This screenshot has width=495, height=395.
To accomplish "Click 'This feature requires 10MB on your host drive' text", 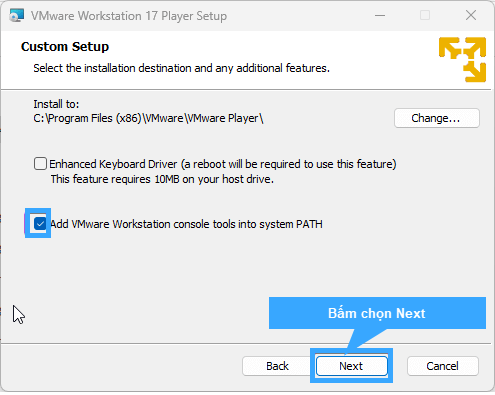I will 162,179.
